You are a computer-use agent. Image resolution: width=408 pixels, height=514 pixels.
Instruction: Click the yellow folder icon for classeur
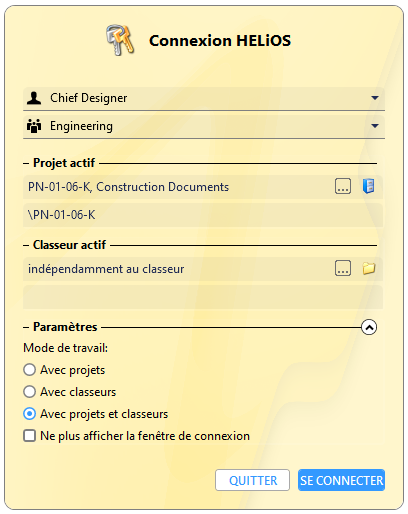click(x=369, y=268)
